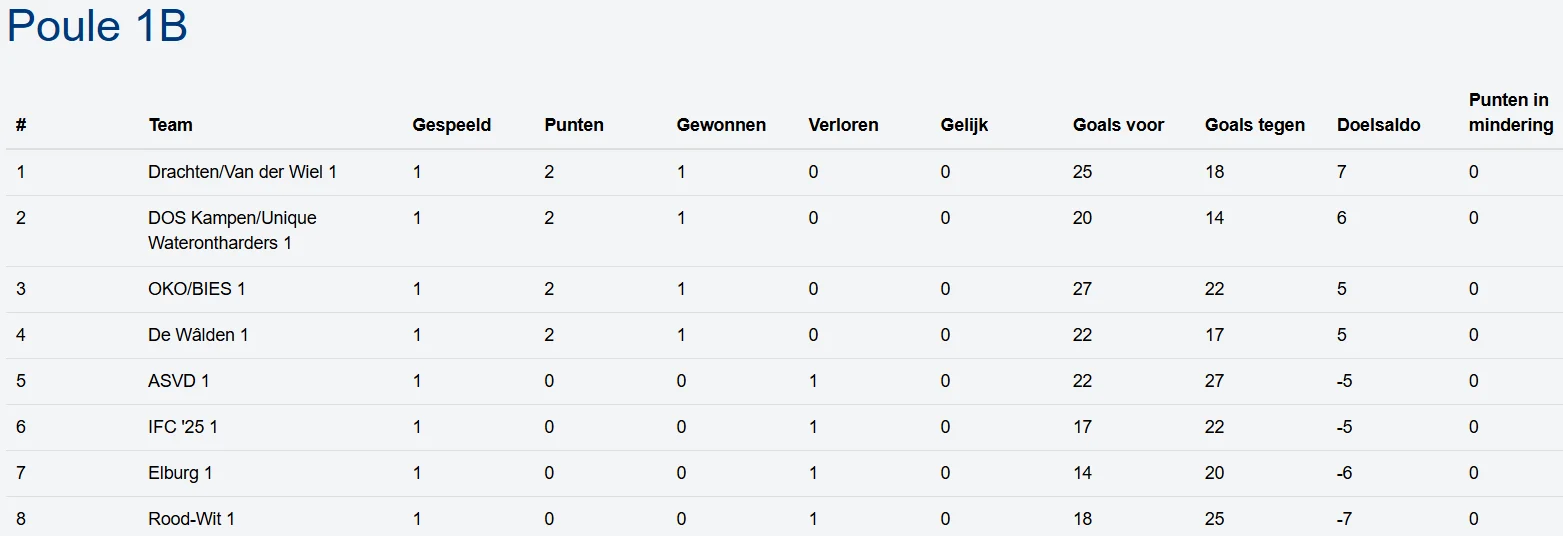Click the Team column header
Screen dimensions: 1563x536
pos(171,125)
